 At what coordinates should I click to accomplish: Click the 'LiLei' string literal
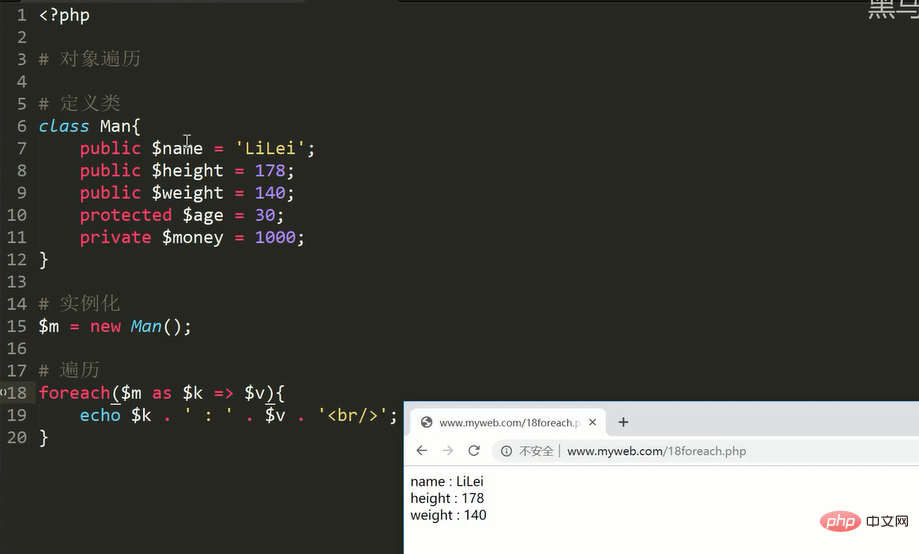[x=270, y=148]
